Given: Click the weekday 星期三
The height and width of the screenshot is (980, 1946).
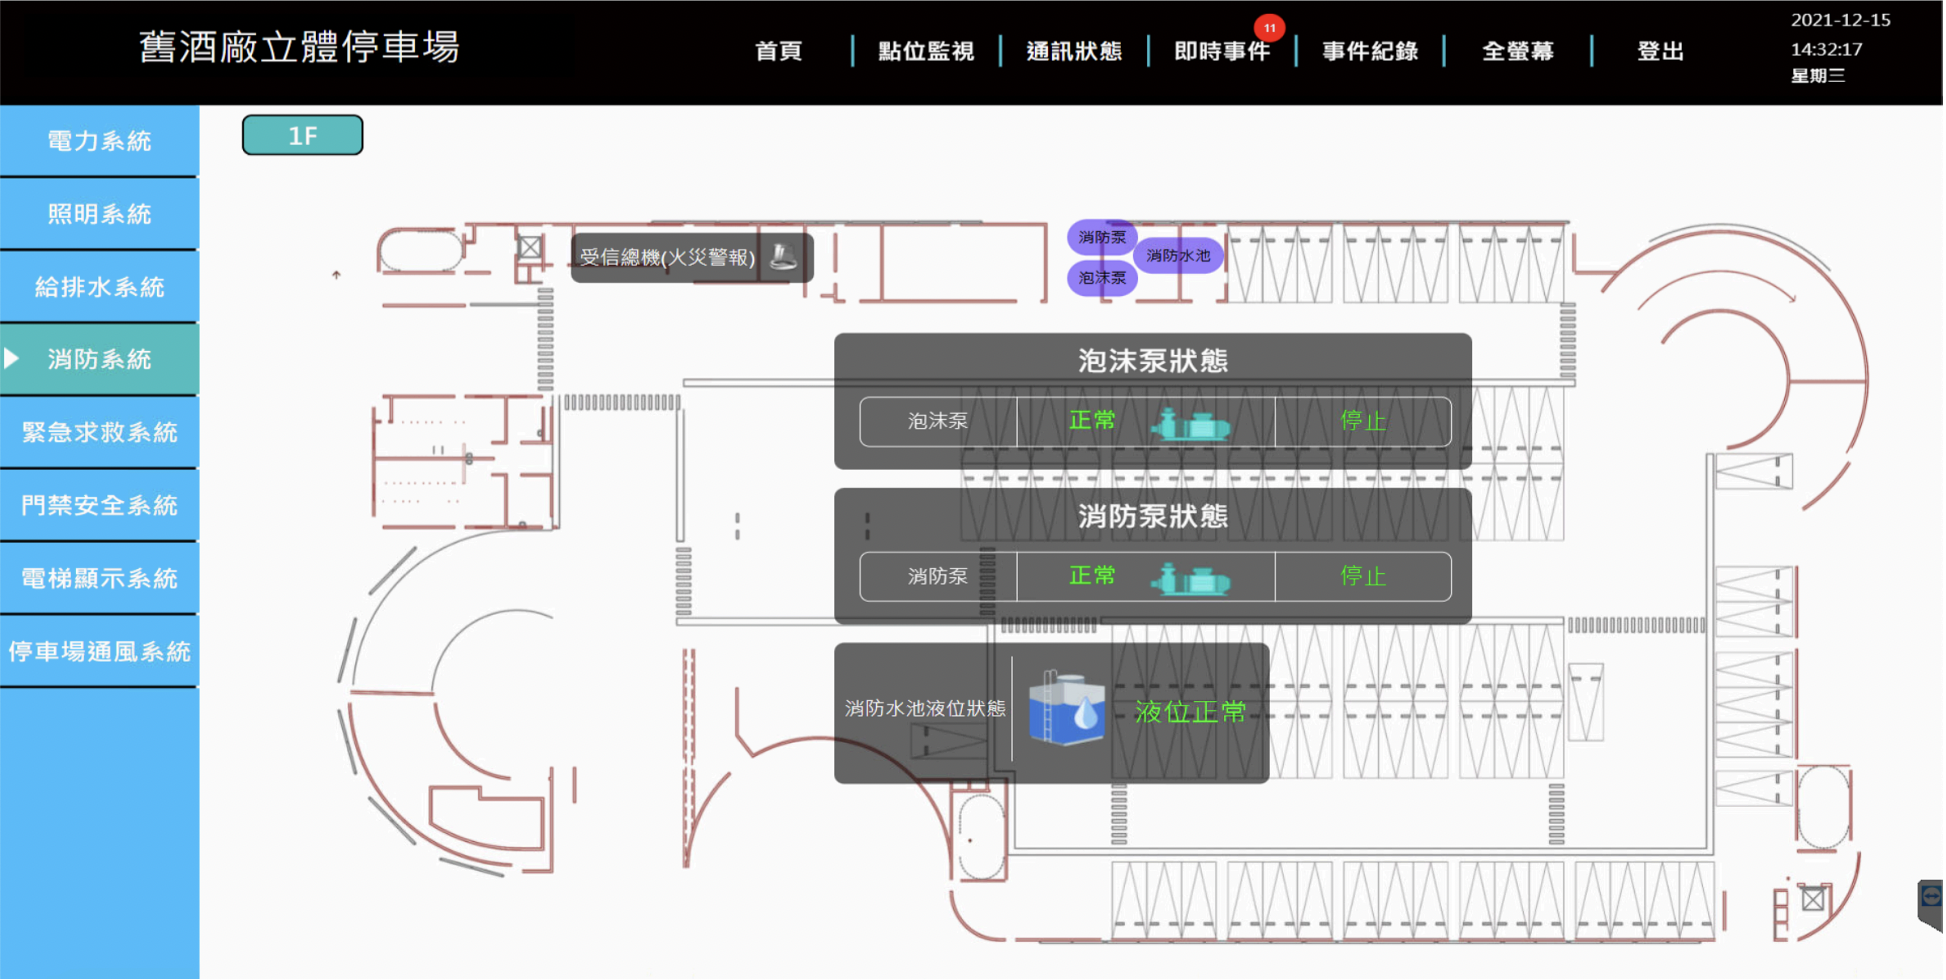Looking at the screenshot, I should click(1818, 76).
